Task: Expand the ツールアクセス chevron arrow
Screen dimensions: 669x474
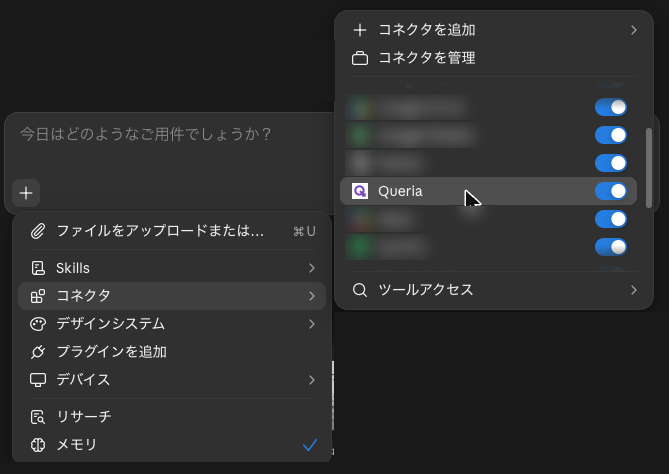Action: coord(634,290)
